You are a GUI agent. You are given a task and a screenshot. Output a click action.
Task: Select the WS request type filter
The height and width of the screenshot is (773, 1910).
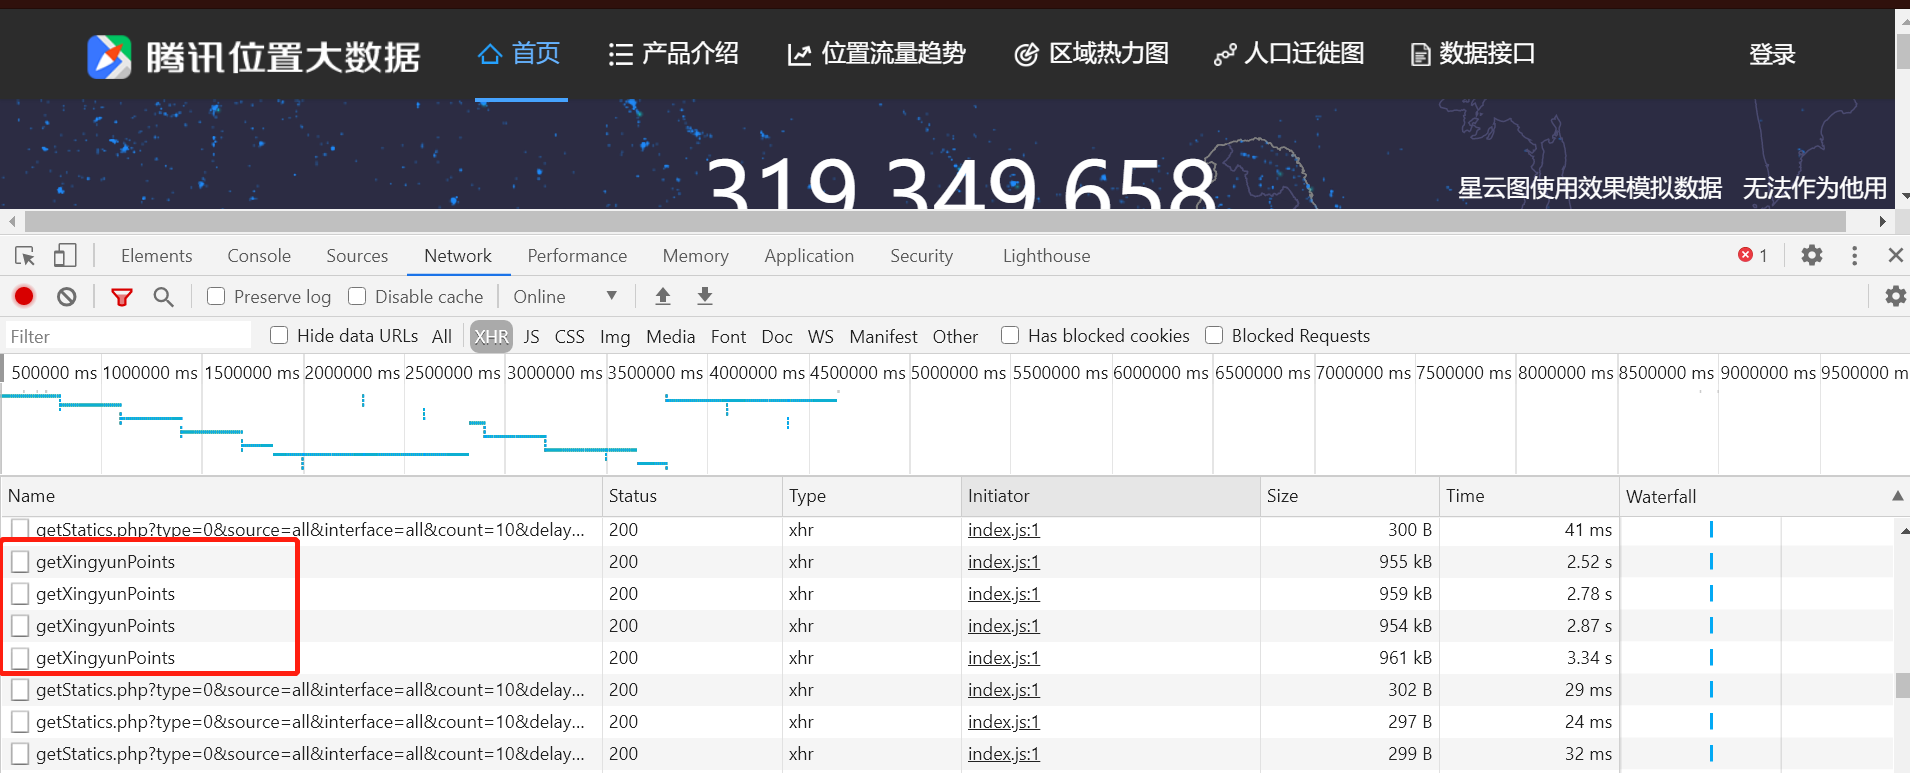click(x=820, y=337)
